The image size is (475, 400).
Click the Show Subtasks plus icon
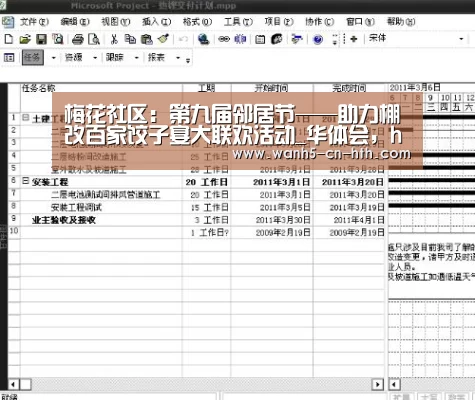click(x=354, y=39)
